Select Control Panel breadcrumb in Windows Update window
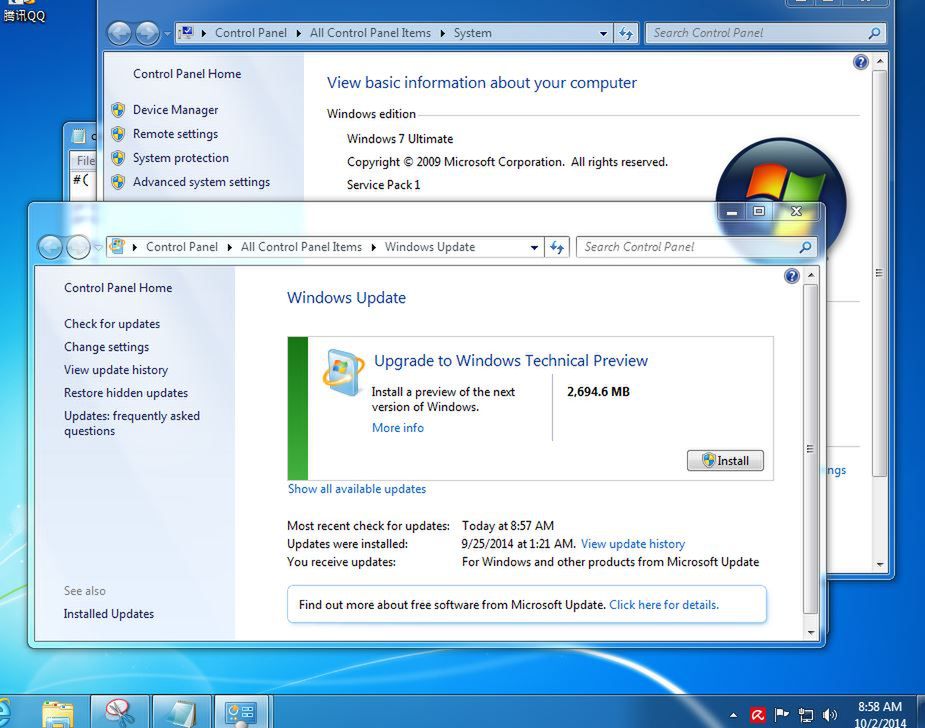The image size is (925, 728). pos(182,247)
